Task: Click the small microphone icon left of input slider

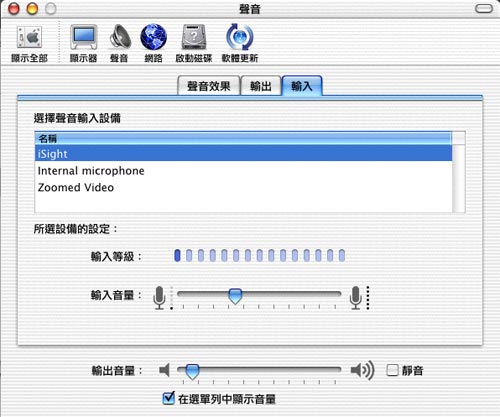Action: [x=159, y=298]
